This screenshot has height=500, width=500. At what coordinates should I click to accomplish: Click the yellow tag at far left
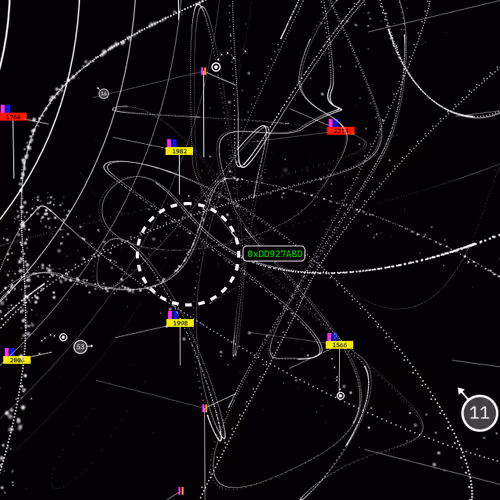17,360
